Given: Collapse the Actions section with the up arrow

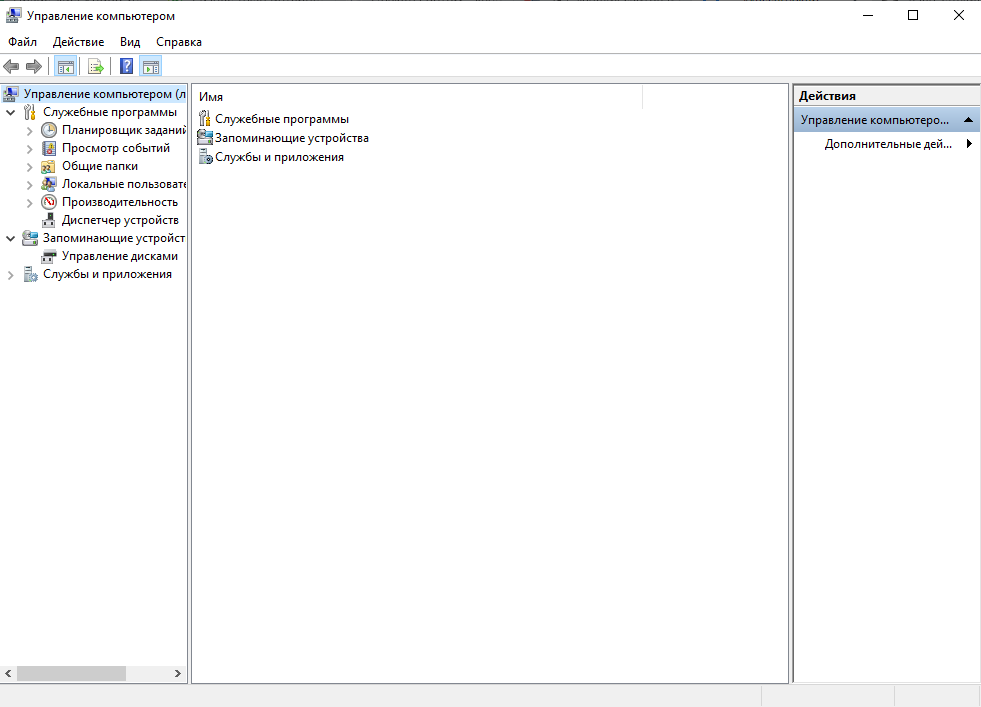Looking at the screenshot, I should tap(968, 120).
